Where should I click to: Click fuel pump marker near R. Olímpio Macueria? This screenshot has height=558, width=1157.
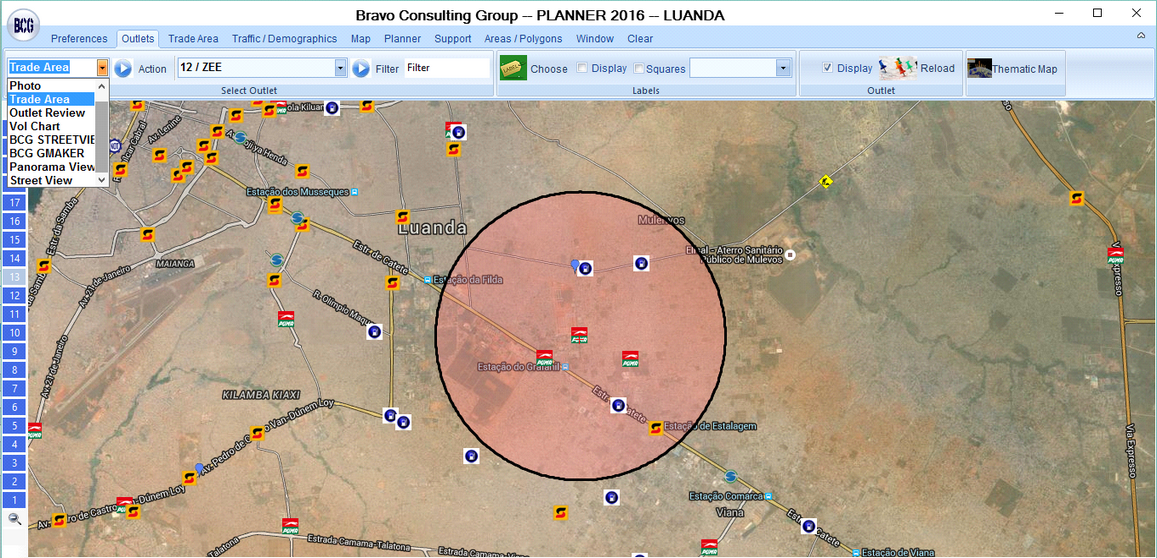pyautogui.click(x=375, y=332)
